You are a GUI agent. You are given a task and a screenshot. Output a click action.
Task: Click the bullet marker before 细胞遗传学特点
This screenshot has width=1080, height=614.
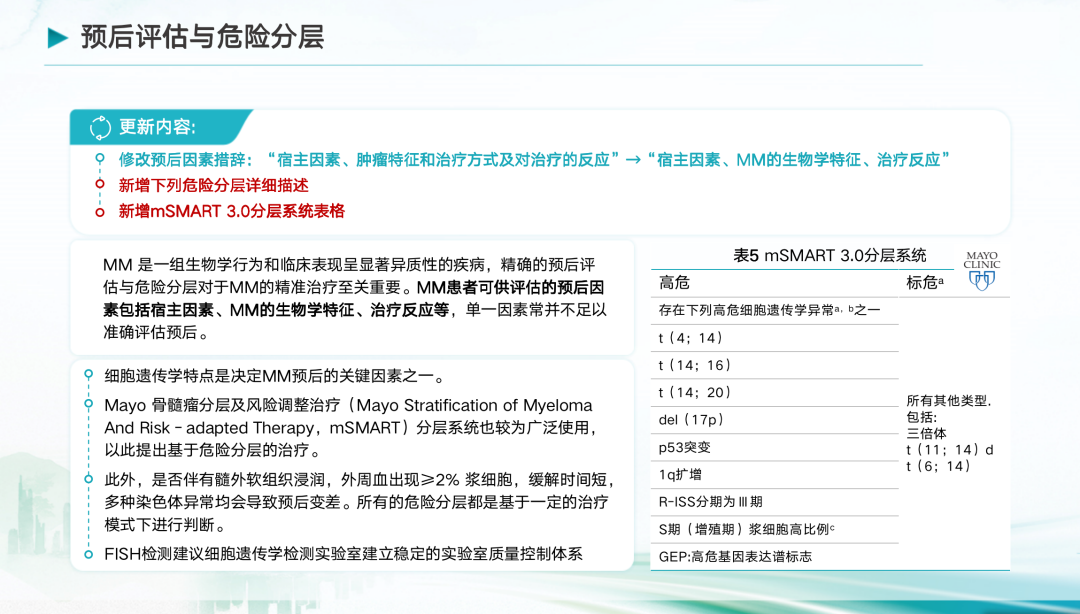click(x=89, y=377)
